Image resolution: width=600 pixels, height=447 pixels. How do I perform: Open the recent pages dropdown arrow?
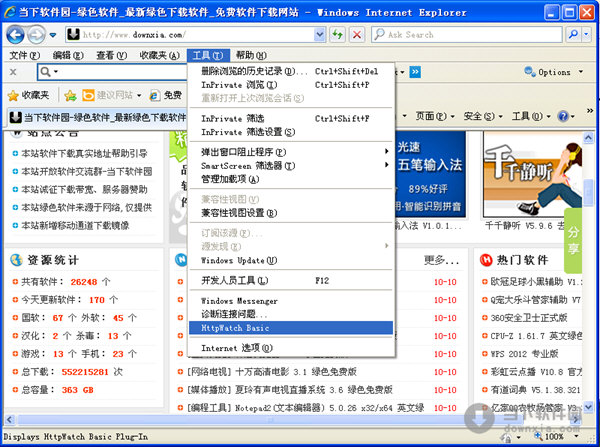pyautogui.click(x=53, y=35)
